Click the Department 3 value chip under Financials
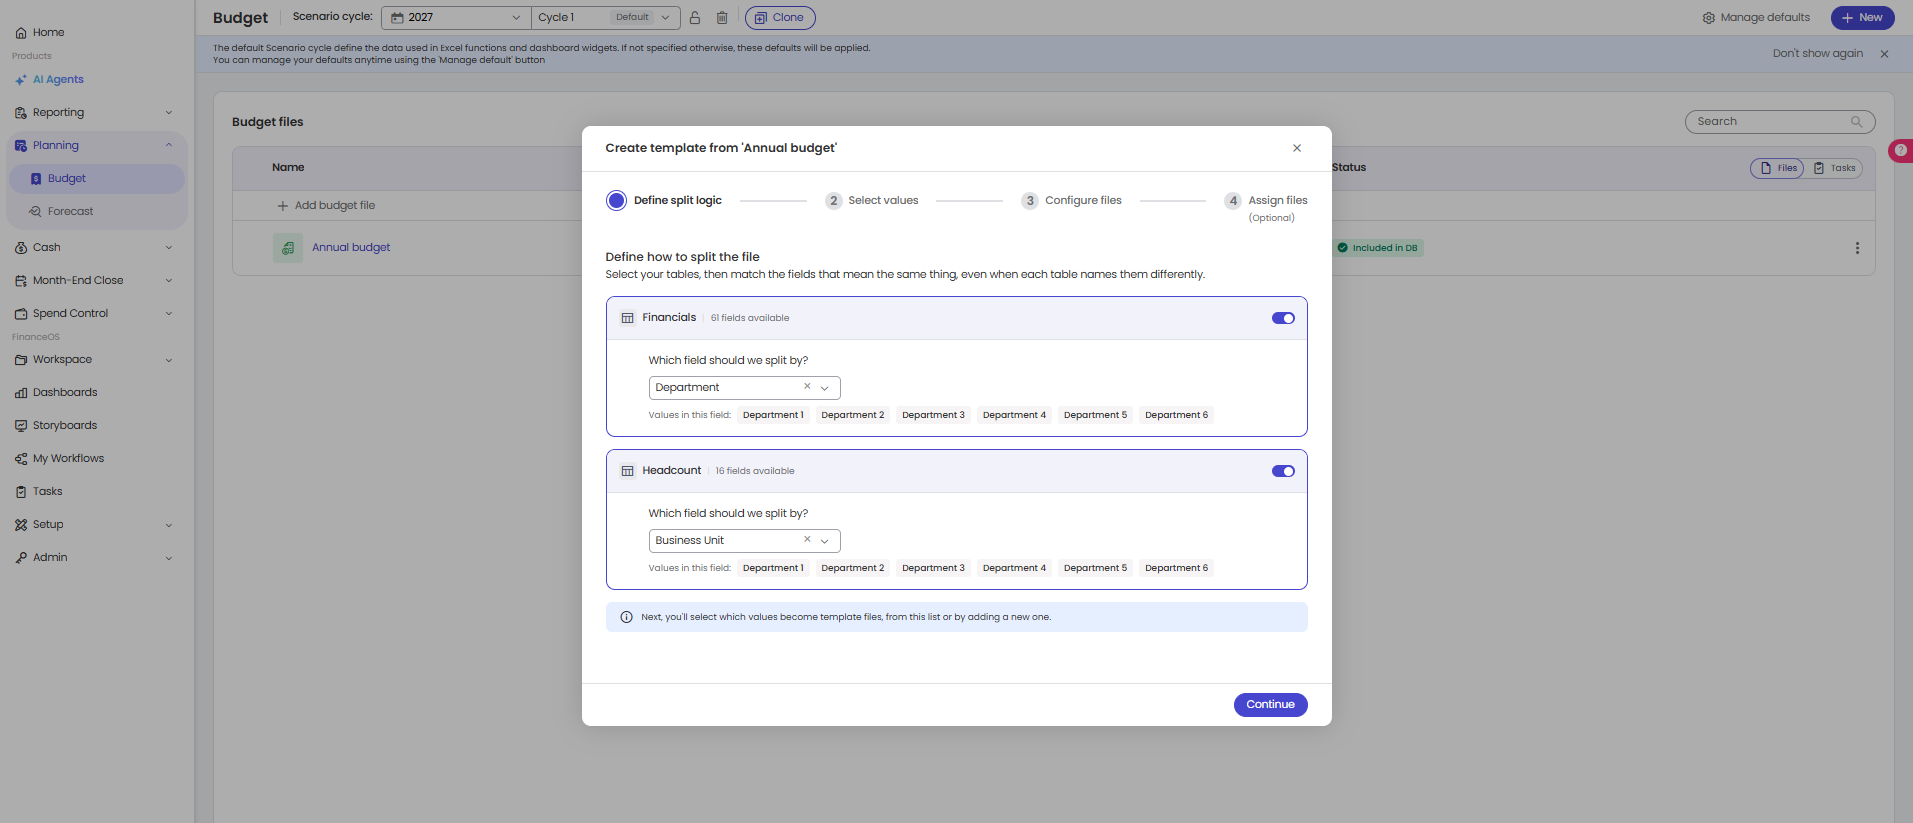1913x823 pixels. pyautogui.click(x=933, y=415)
